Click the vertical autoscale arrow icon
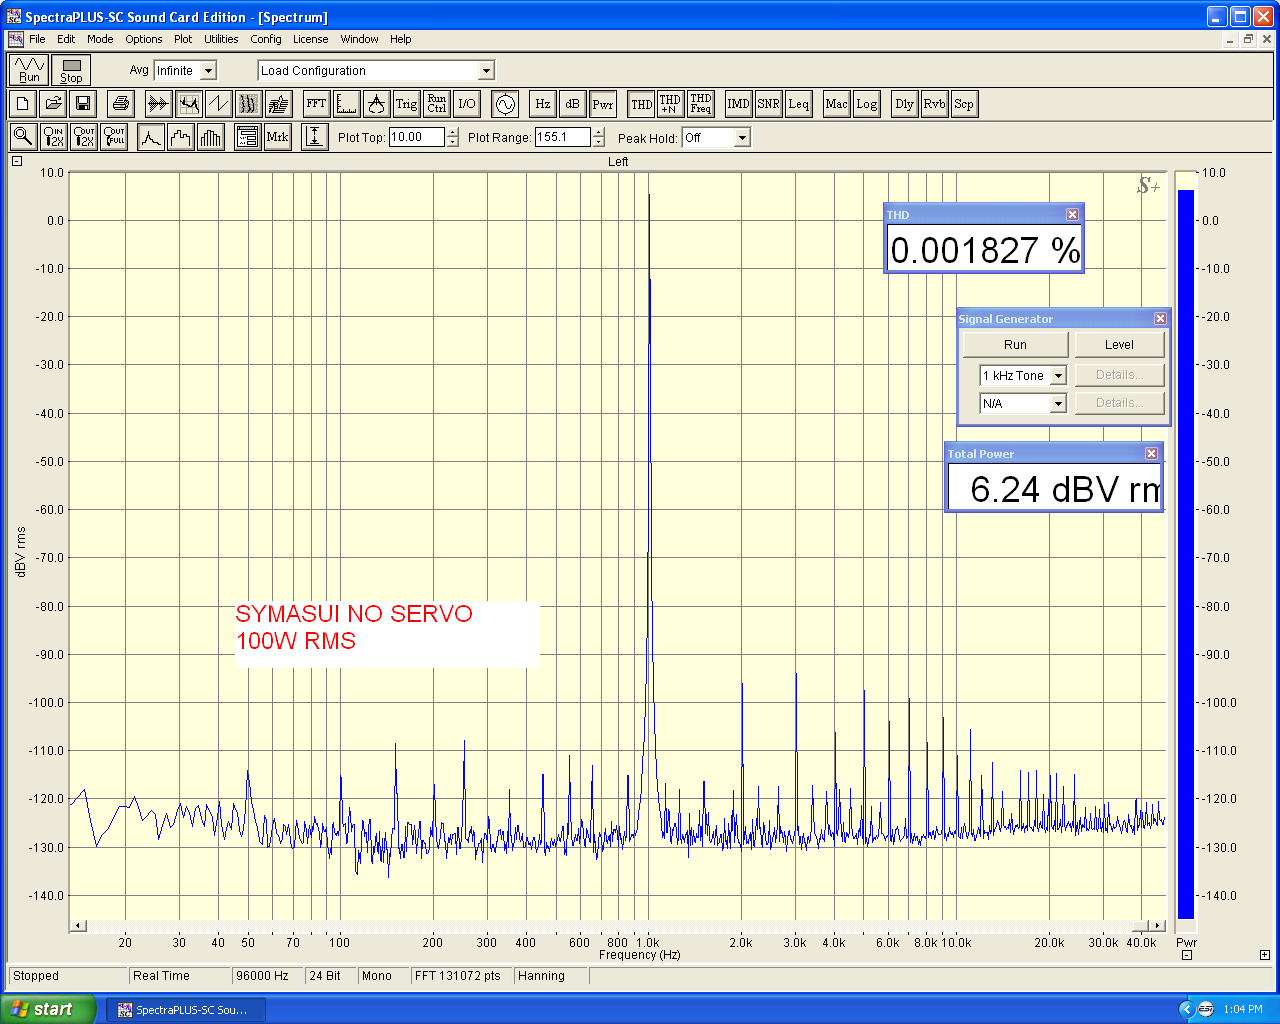Image resolution: width=1280 pixels, height=1024 pixels. click(314, 137)
